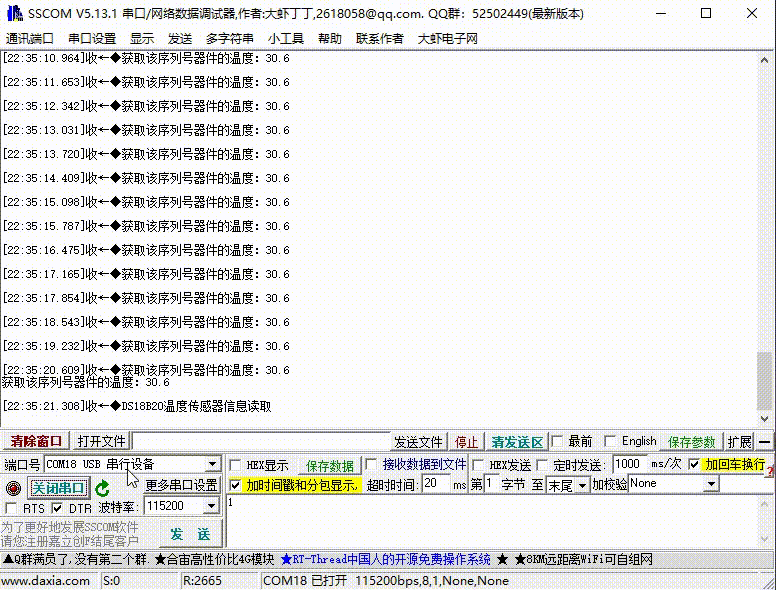The width and height of the screenshot is (776, 590).
Task: Open the 多字符串 menu
Action: (x=230, y=38)
